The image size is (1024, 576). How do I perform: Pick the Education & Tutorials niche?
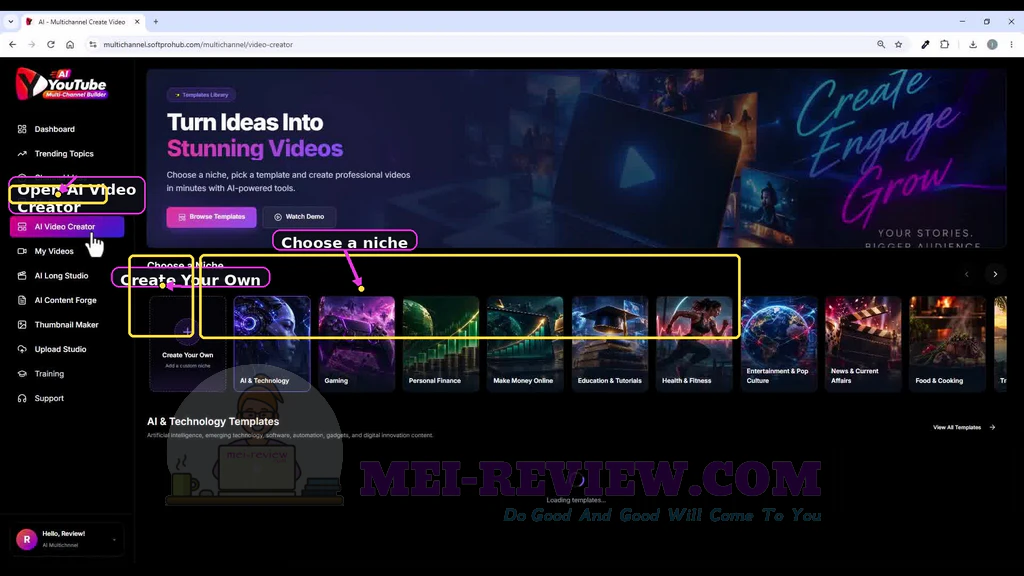tap(610, 344)
